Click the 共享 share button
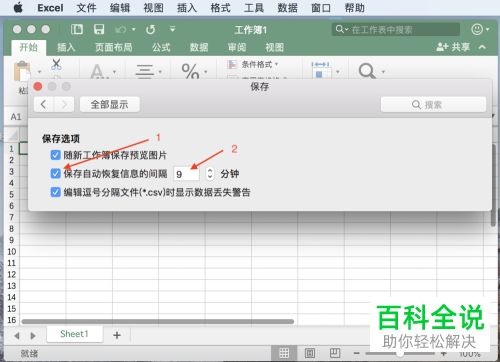500x362 pixels. click(x=453, y=47)
